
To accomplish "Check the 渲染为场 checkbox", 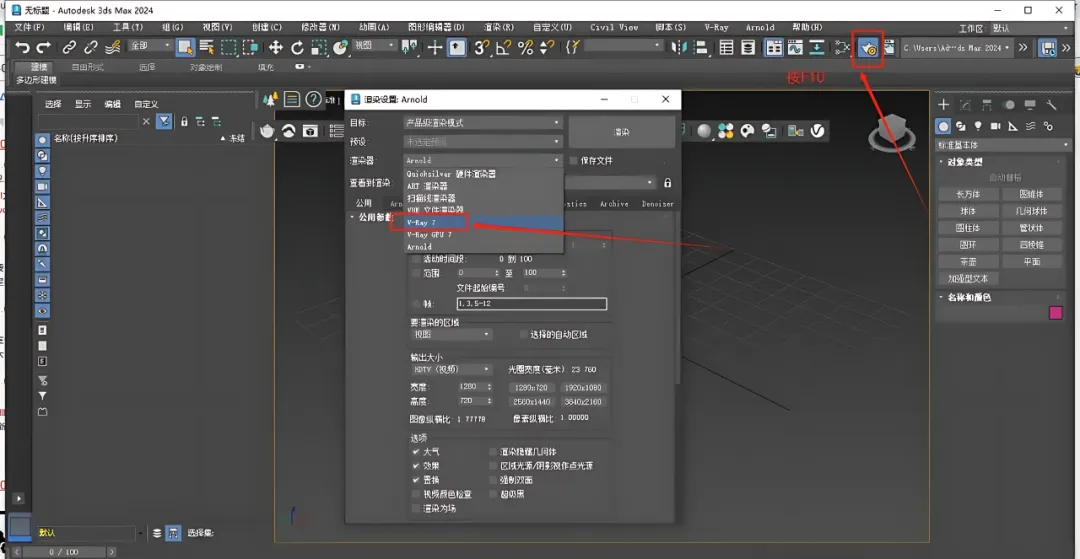I will (415, 508).
